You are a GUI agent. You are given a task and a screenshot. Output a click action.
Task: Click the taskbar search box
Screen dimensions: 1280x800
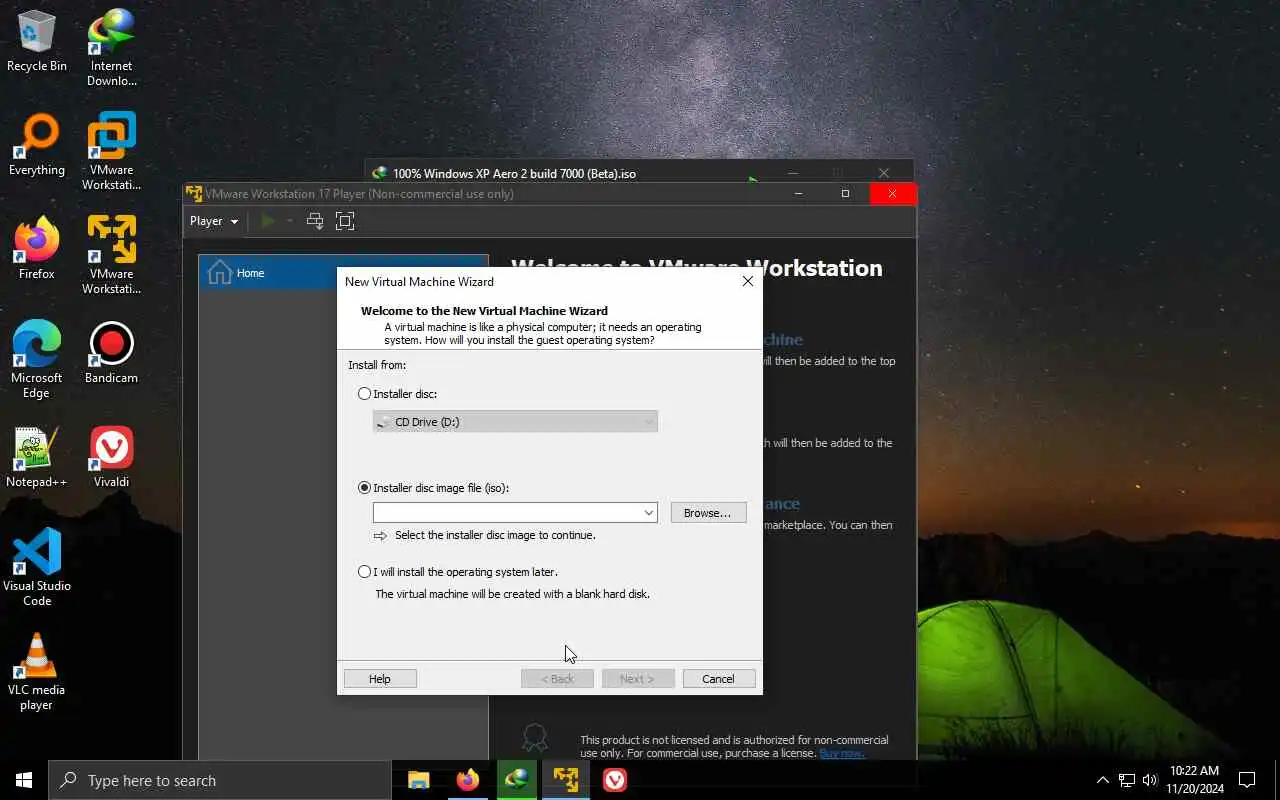point(220,780)
